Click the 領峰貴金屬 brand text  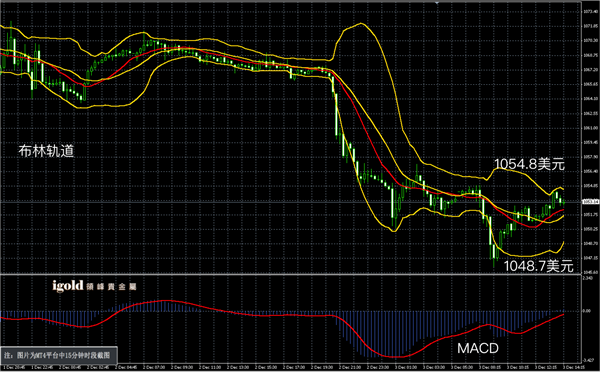click(111, 287)
